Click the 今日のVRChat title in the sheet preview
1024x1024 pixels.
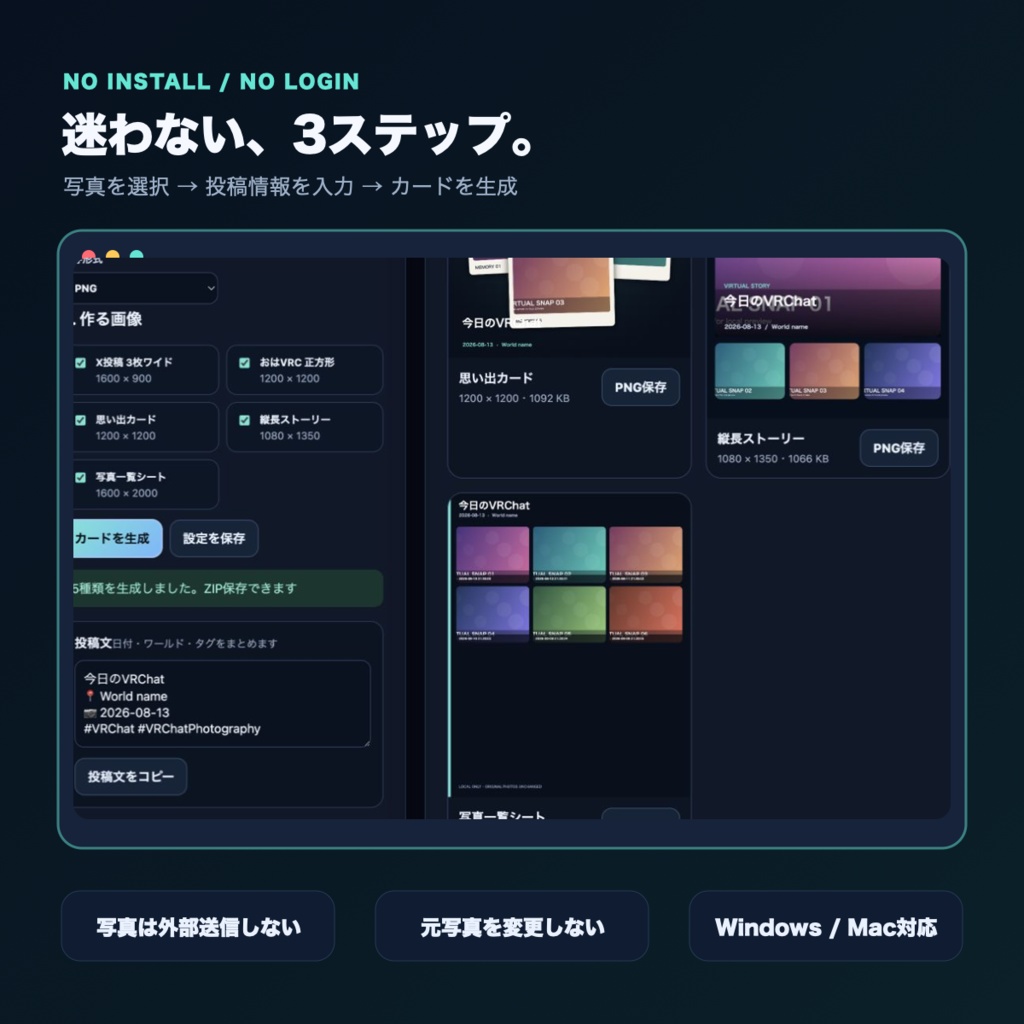click(x=494, y=505)
